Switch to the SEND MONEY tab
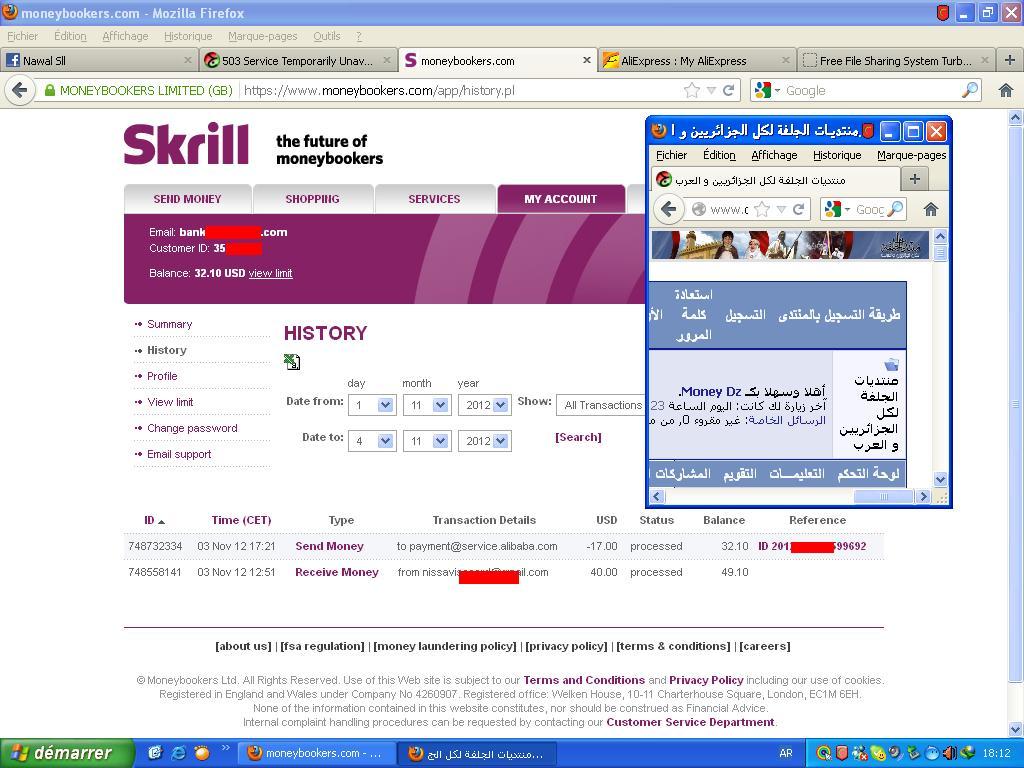The width and height of the screenshot is (1024, 768). [x=187, y=199]
